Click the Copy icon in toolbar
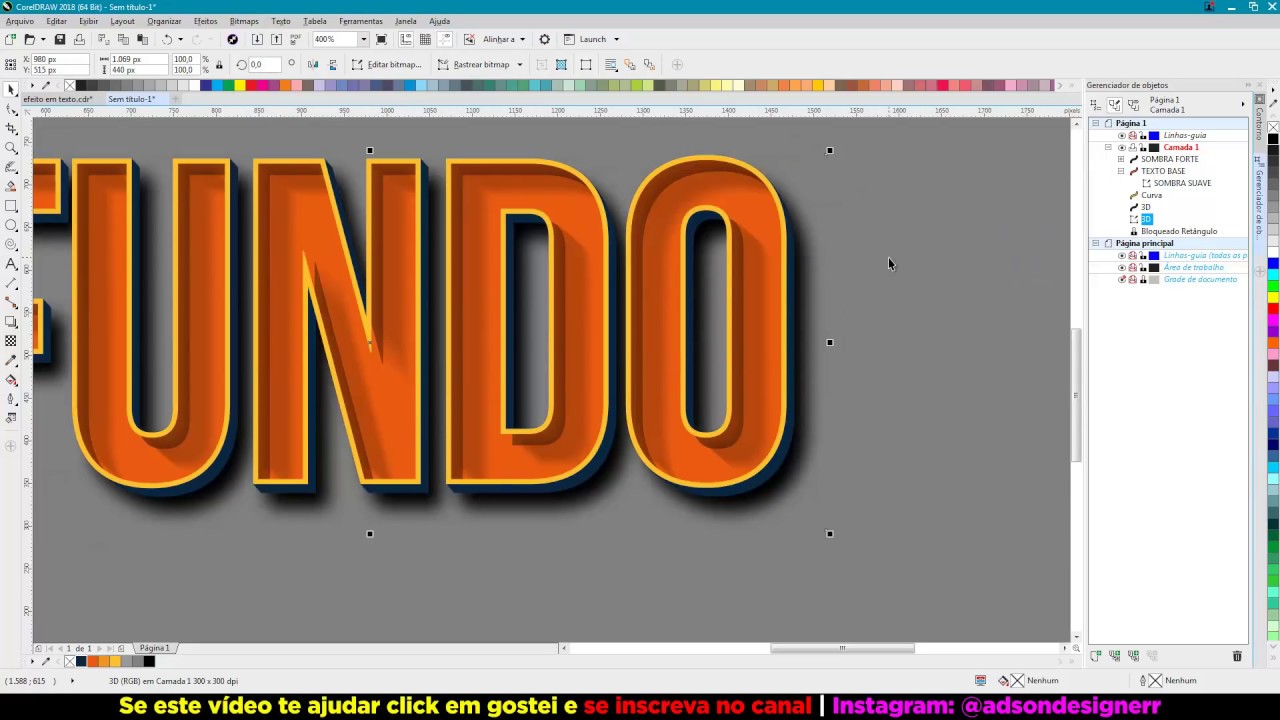The image size is (1280, 720). pyautogui.click(x=123, y=39)
